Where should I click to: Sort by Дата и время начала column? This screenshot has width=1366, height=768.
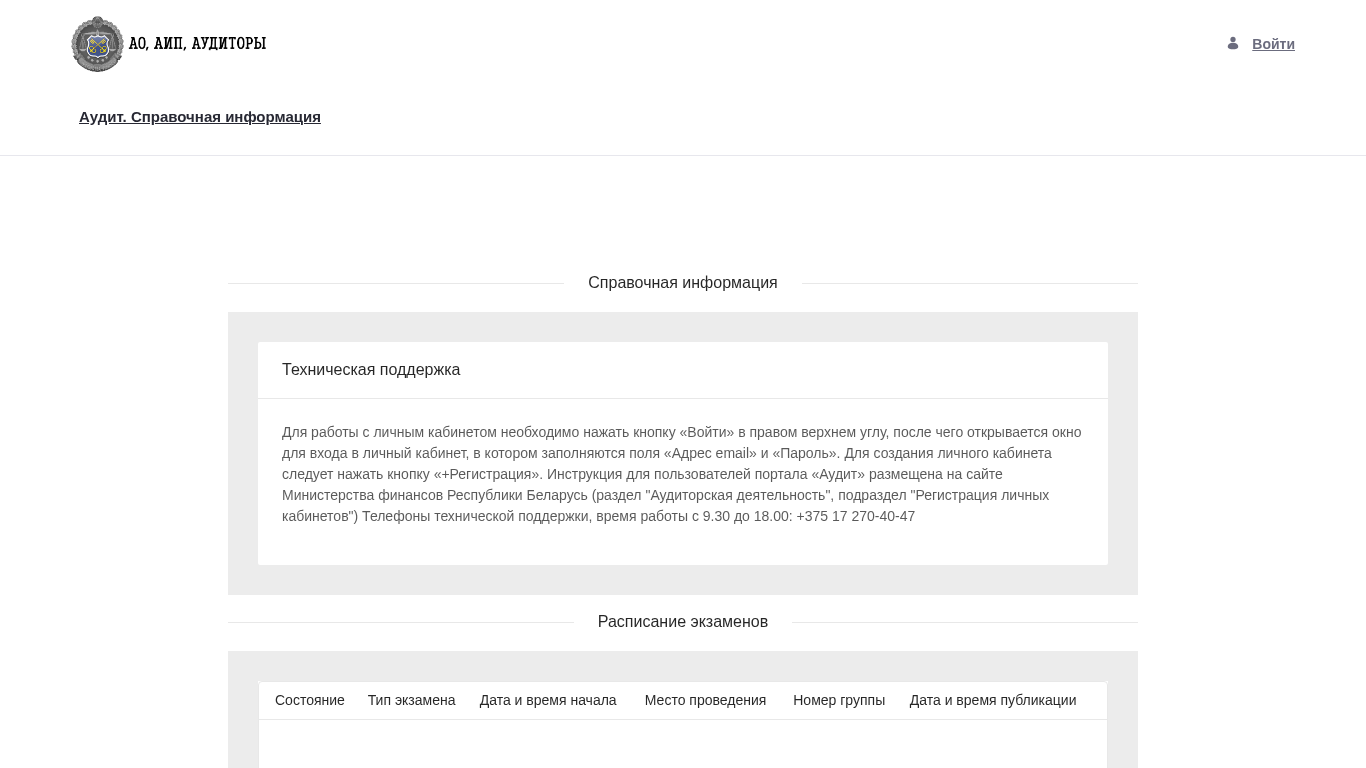point(548,700)
